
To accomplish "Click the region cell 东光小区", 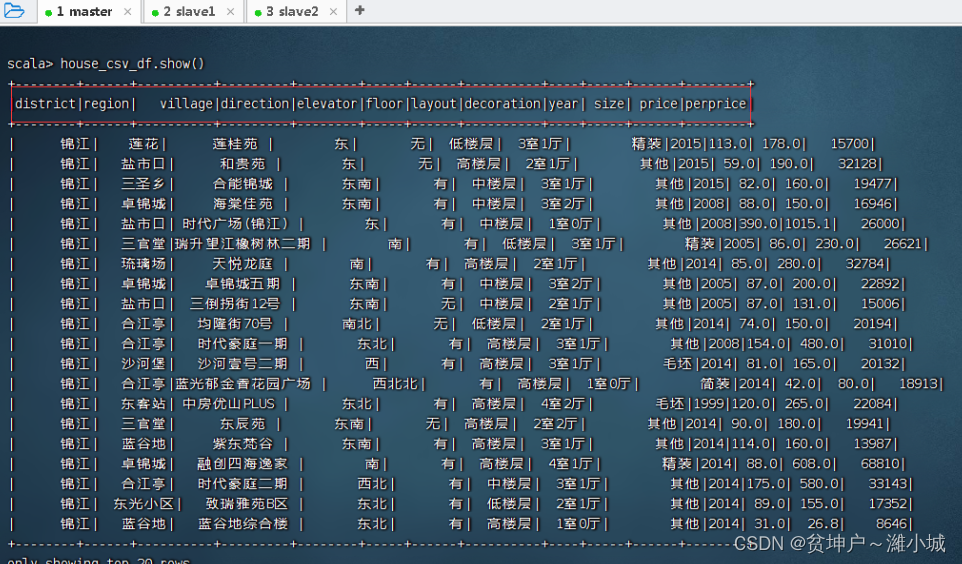I will [144, 504].
